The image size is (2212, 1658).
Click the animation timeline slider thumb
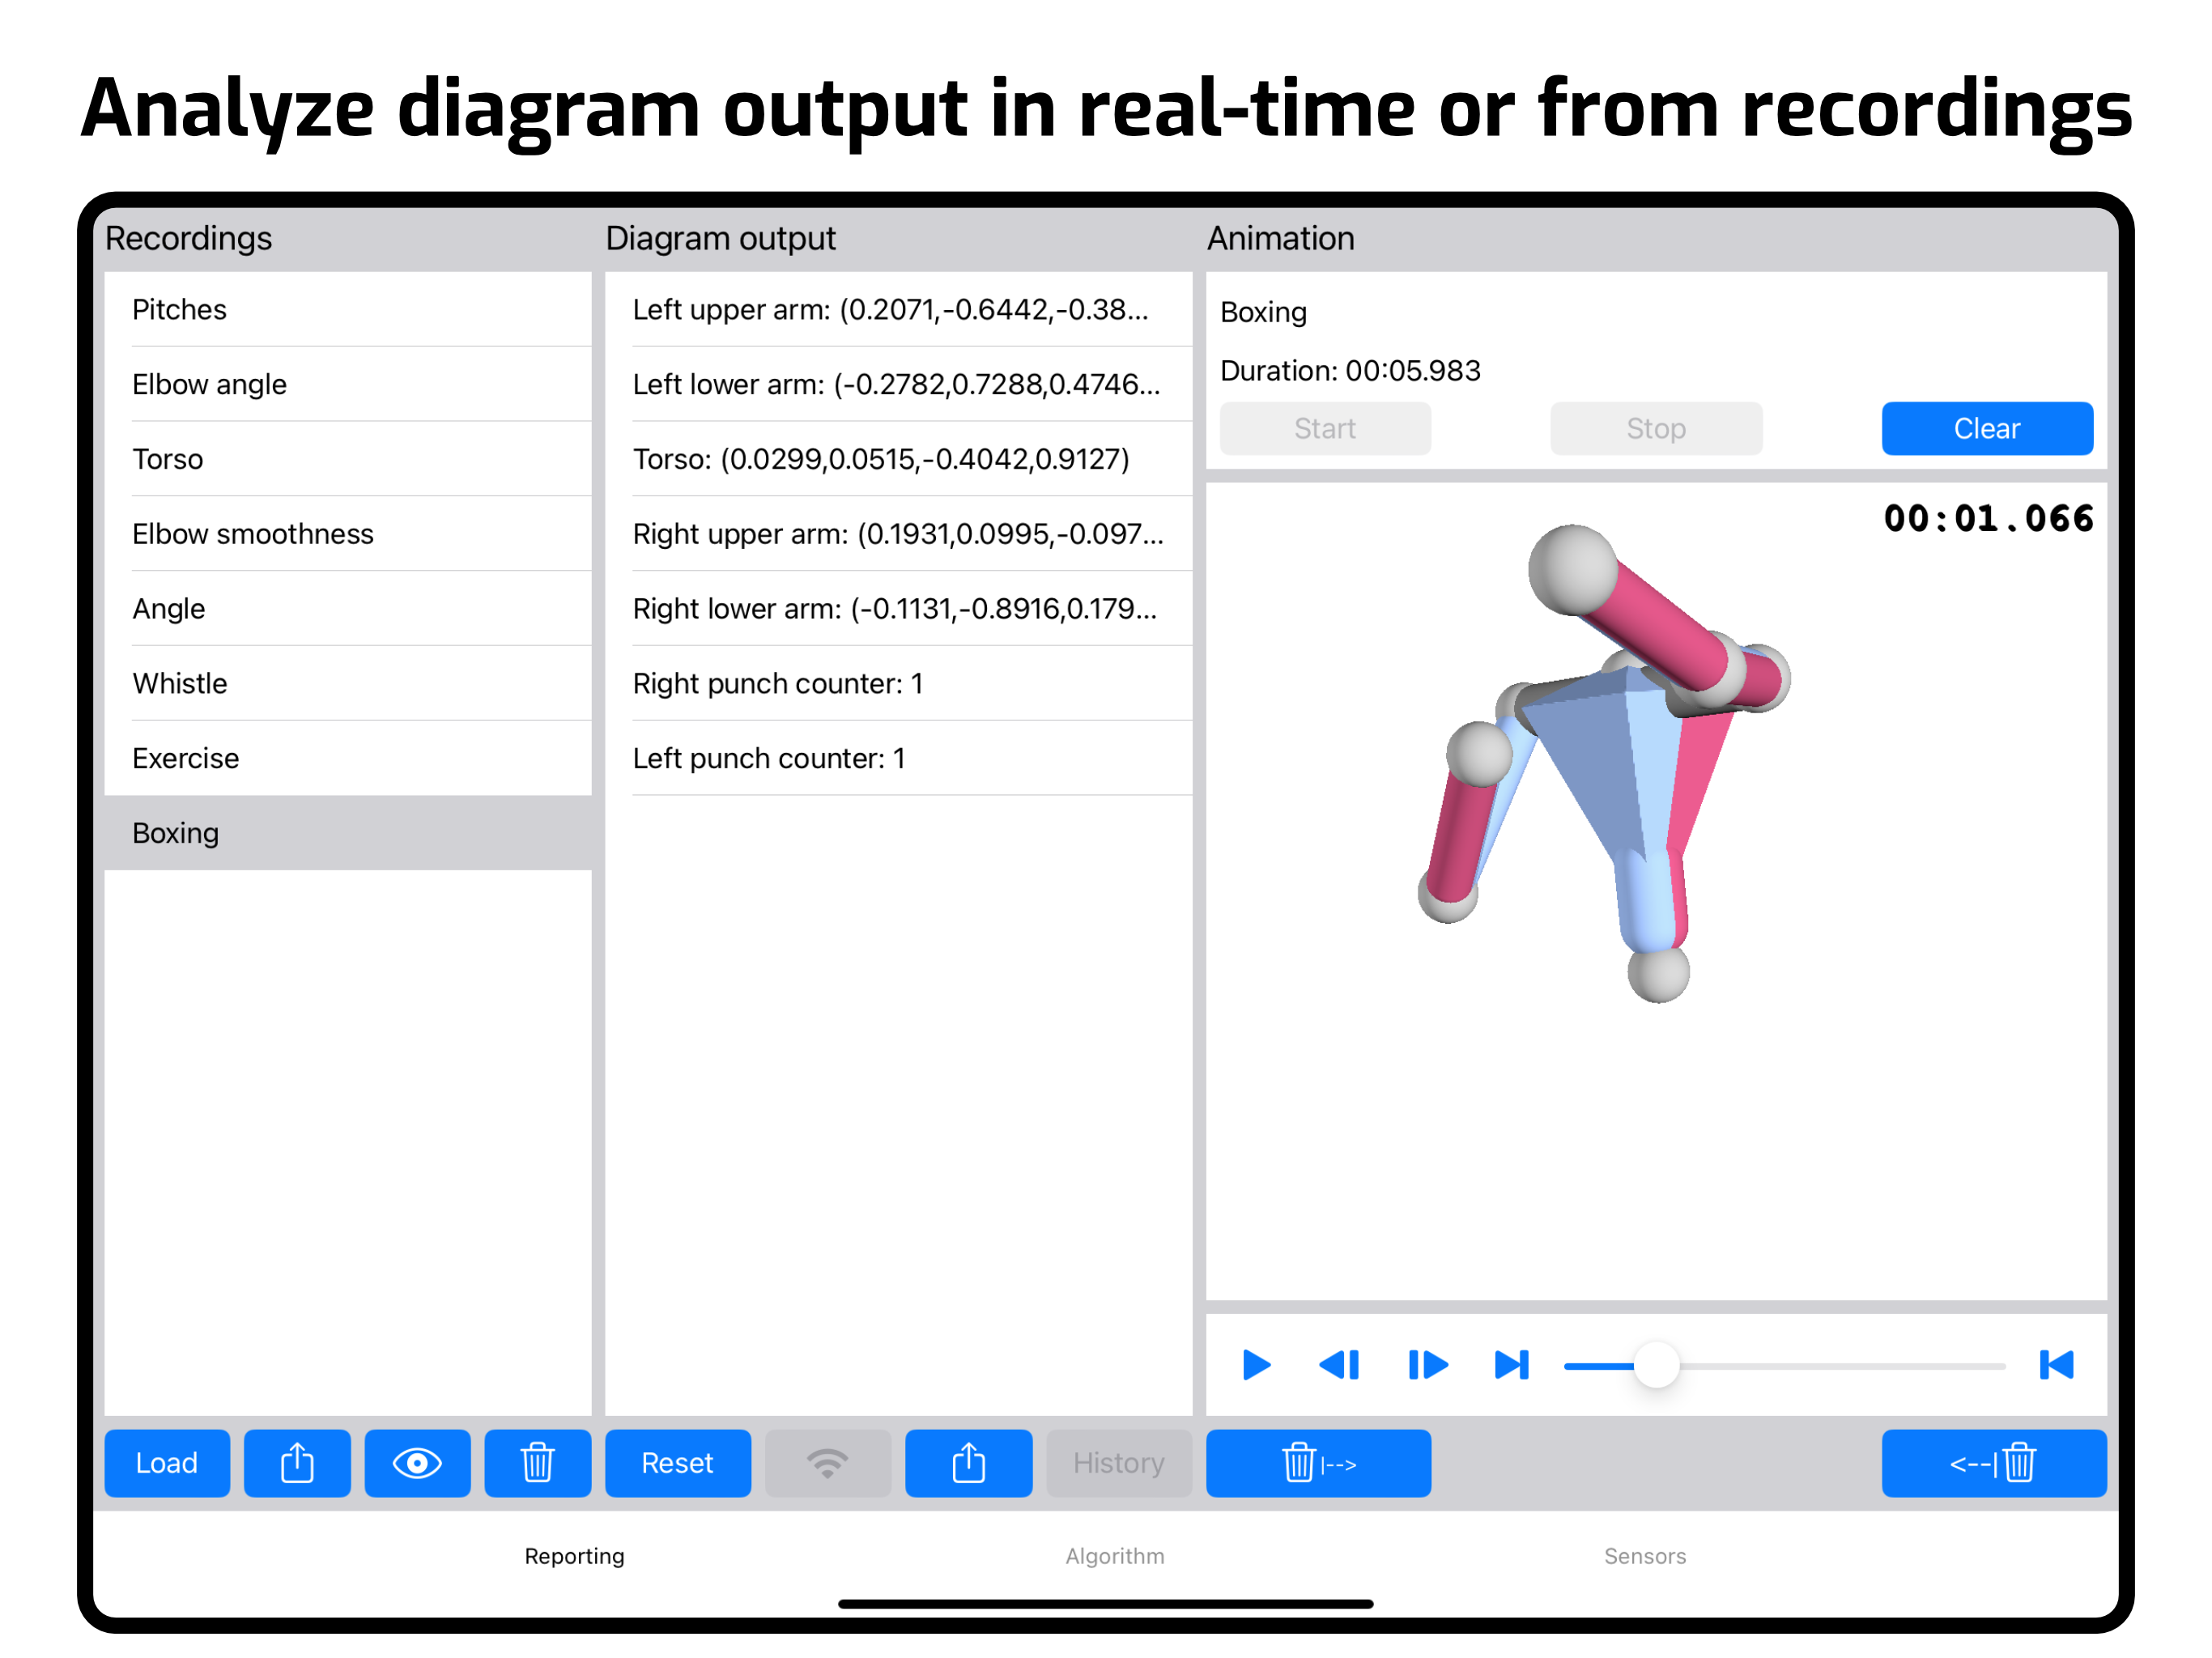click(x=1656, y=1365)
